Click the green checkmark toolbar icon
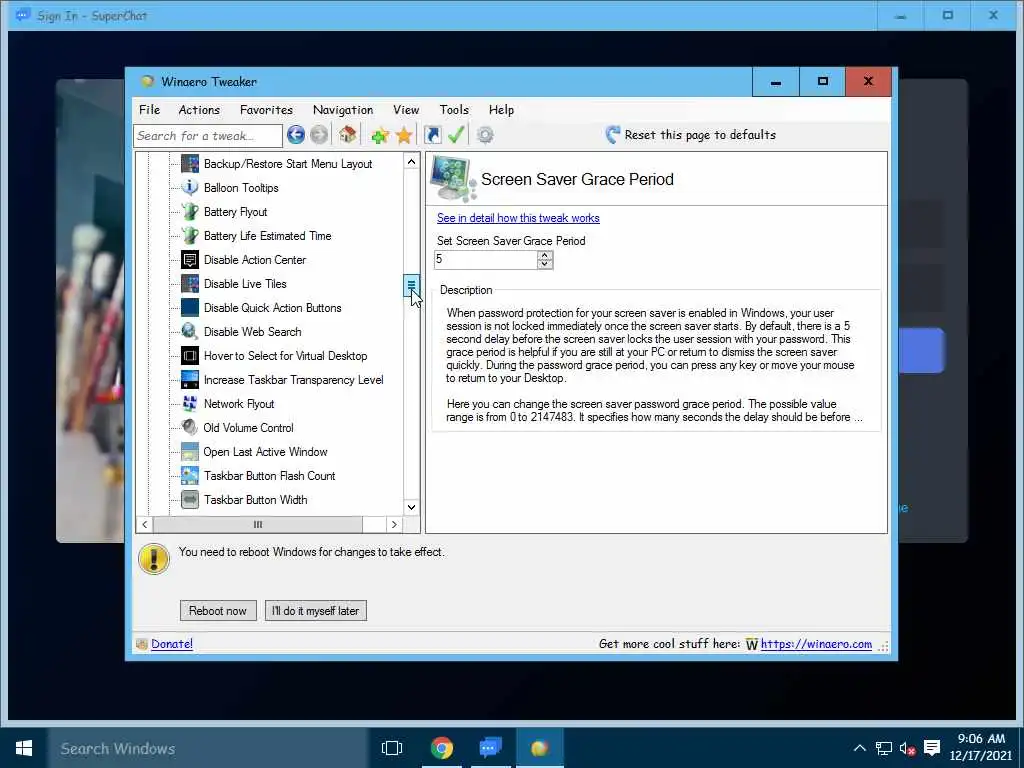Viewport: 1024px width, 768px height. pyautogui.click(x=456, y=135)
